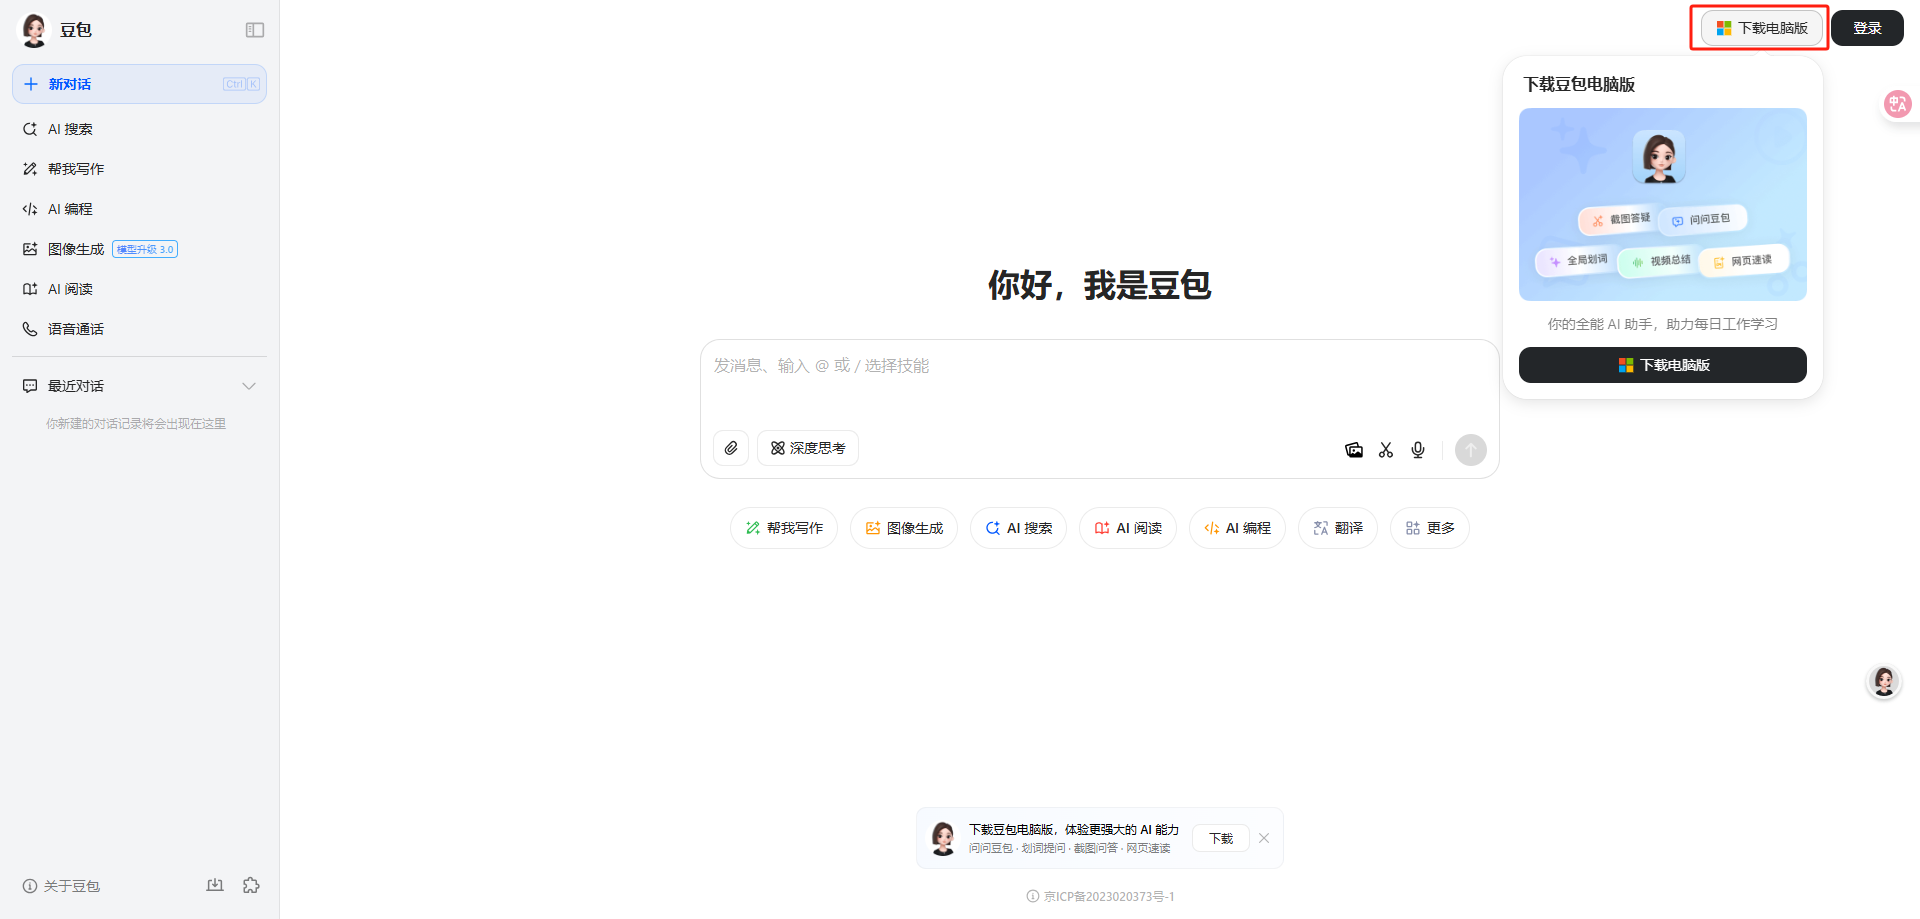The image size is (1920, 919).
Task: Upload an image with the picture icon
Action: (x=1354, y=450)
